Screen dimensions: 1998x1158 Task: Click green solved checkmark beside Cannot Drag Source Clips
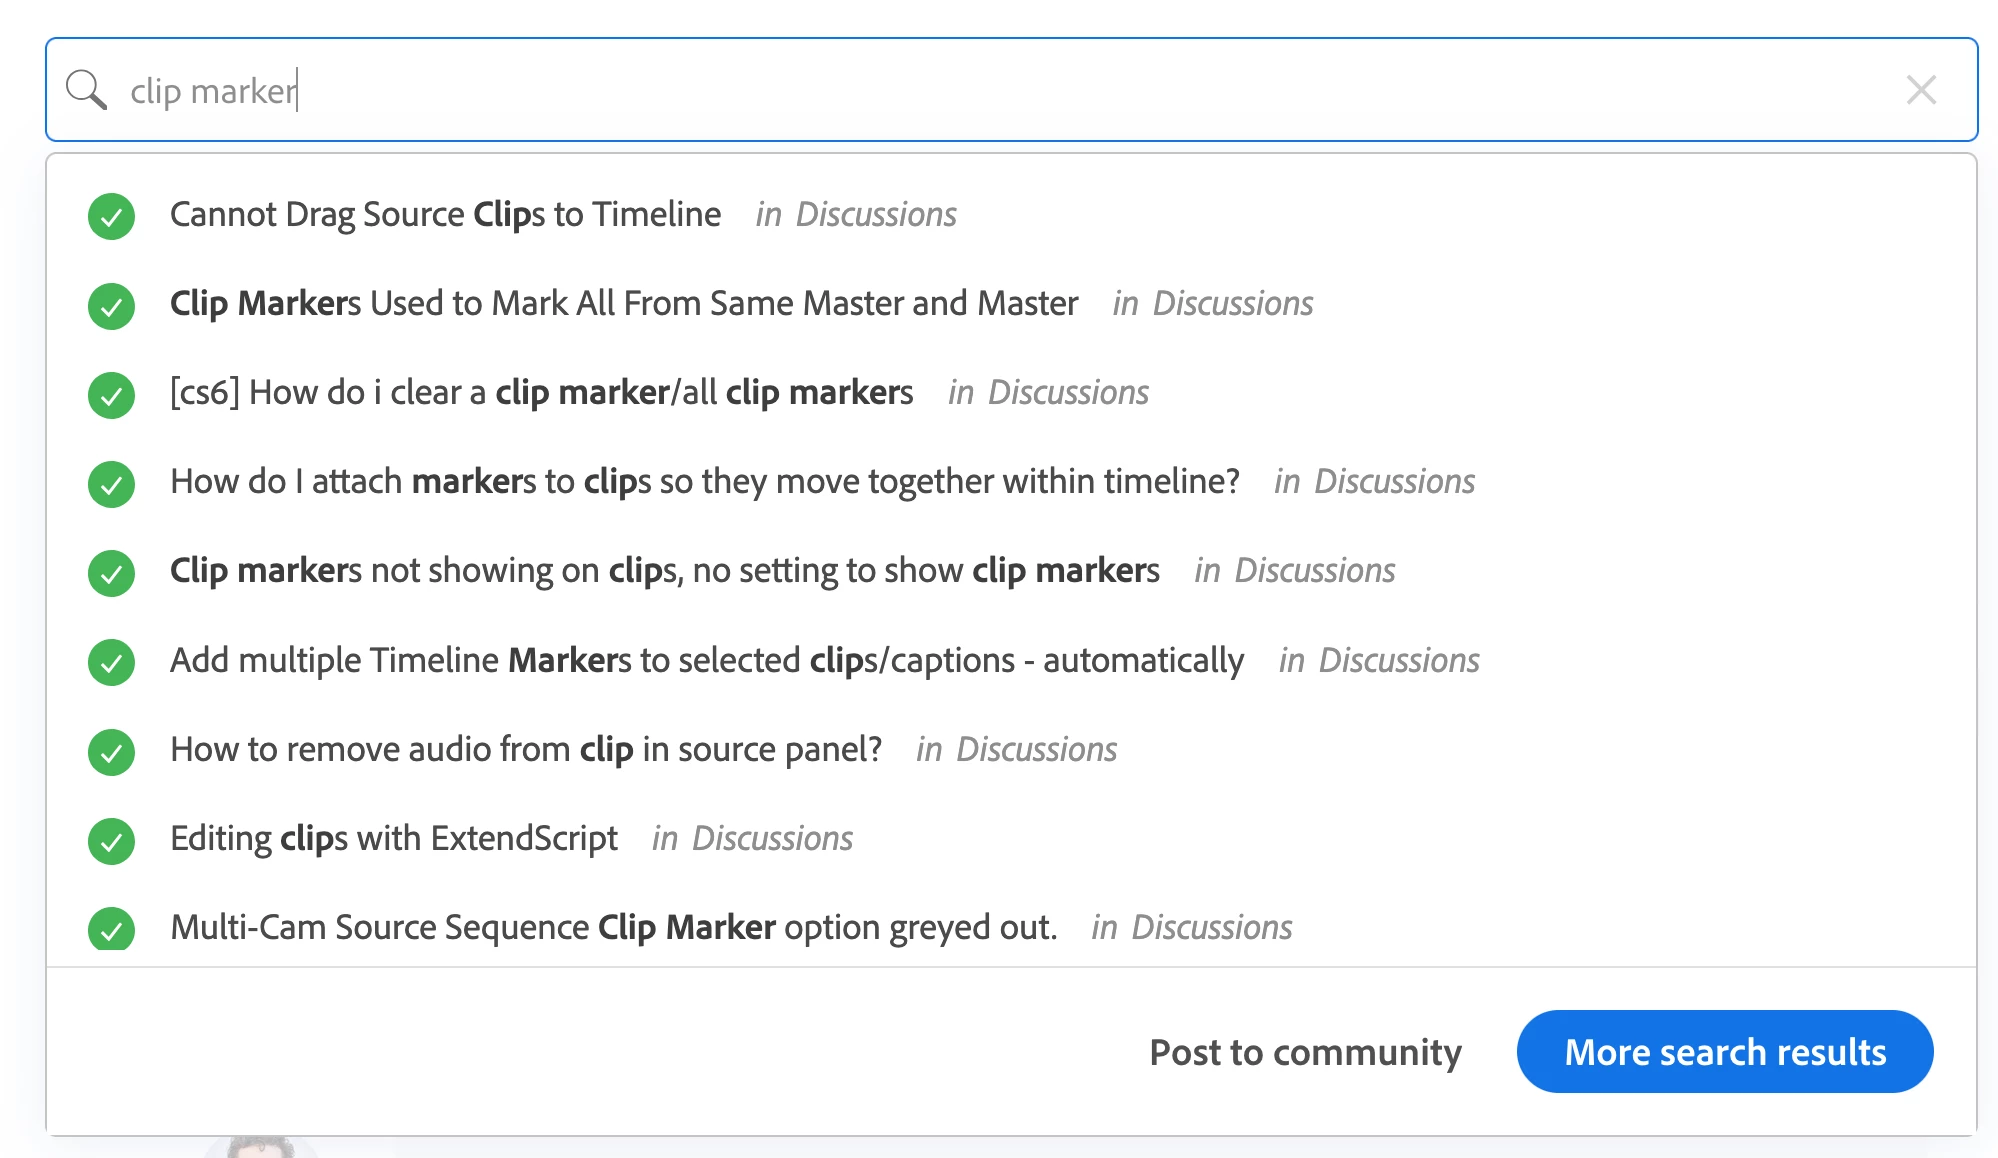(111, 216)
